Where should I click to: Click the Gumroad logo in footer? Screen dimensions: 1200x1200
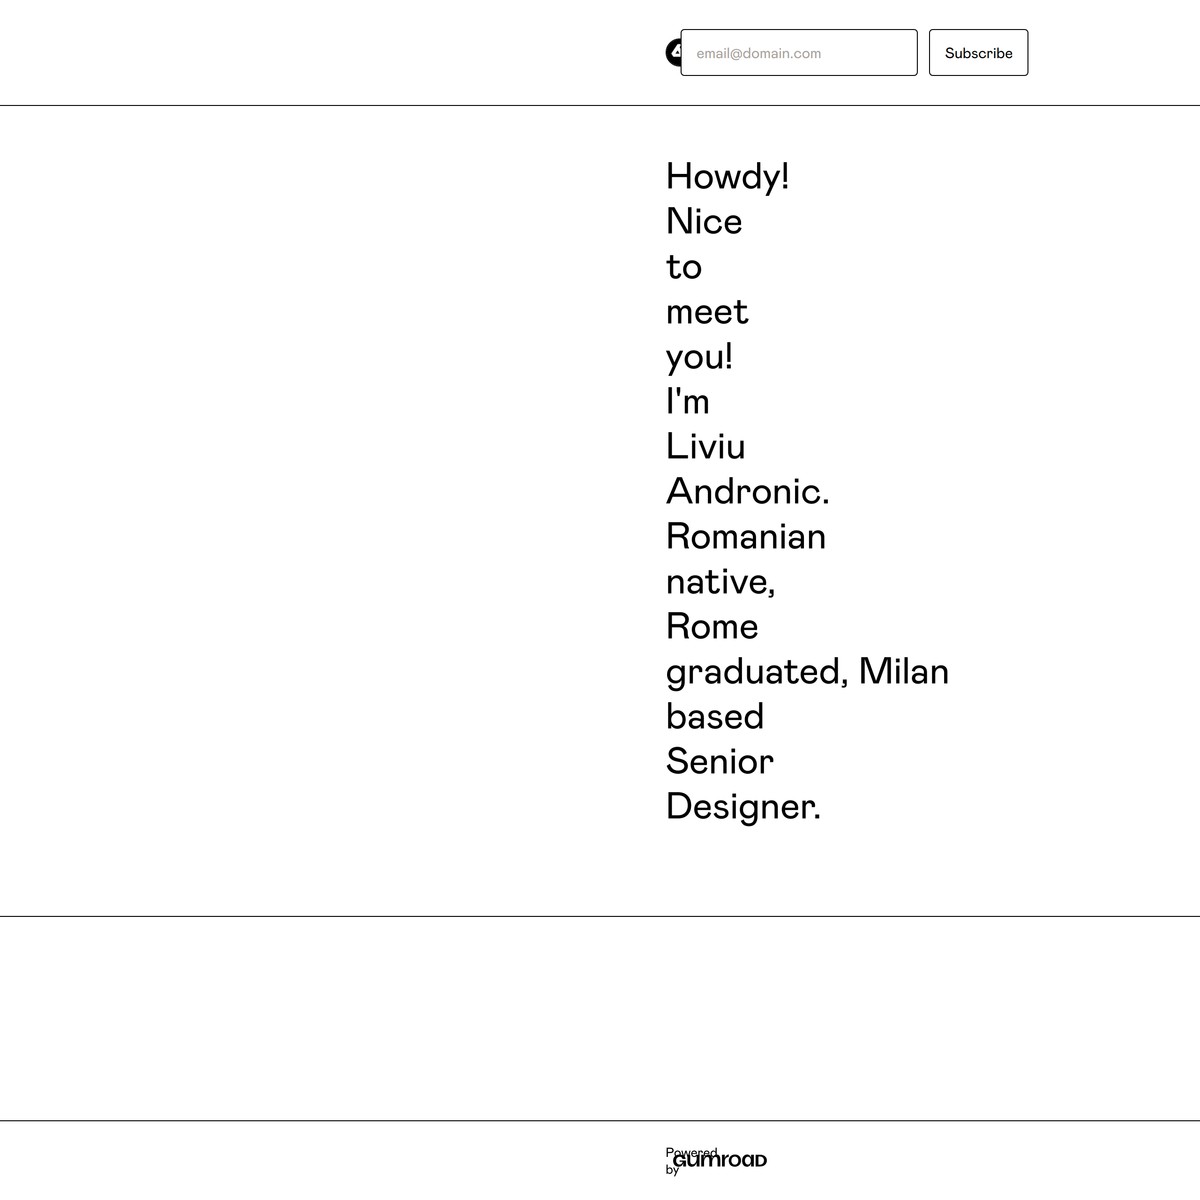[730, 1161]
